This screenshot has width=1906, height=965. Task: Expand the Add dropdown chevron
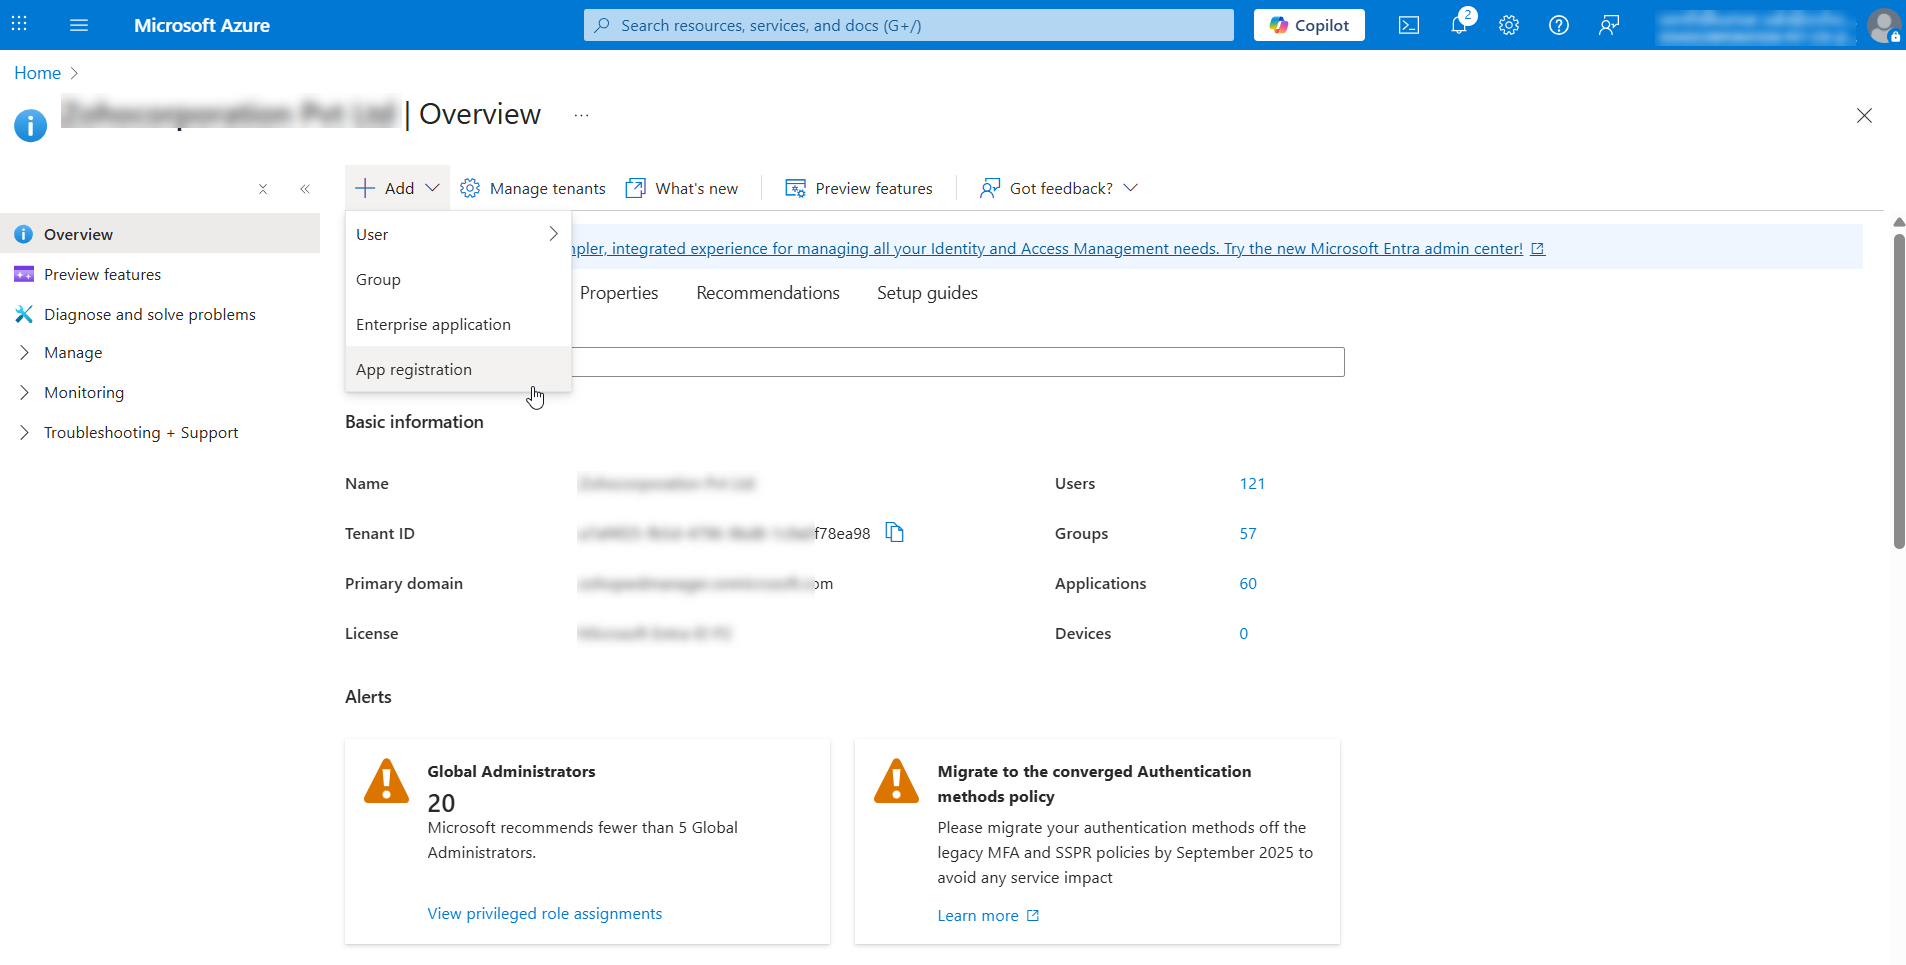point(431,187)
